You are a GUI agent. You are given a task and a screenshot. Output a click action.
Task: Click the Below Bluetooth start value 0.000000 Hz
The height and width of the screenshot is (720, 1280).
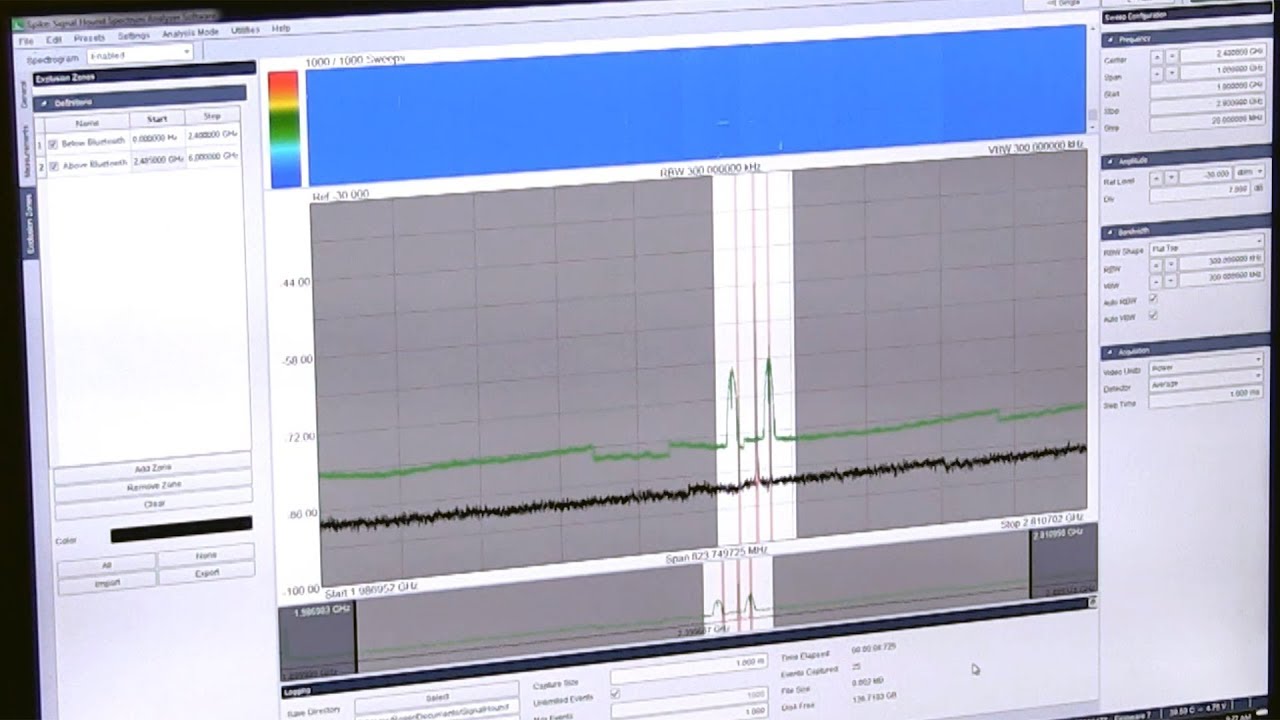click(x=156, y=139)
